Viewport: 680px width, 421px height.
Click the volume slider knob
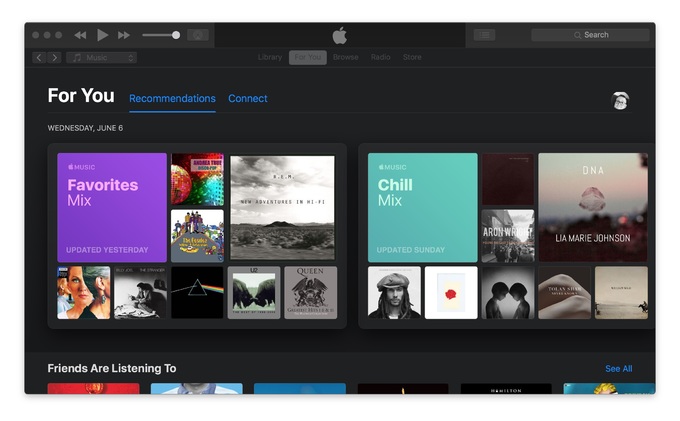[x=176, y=35]
